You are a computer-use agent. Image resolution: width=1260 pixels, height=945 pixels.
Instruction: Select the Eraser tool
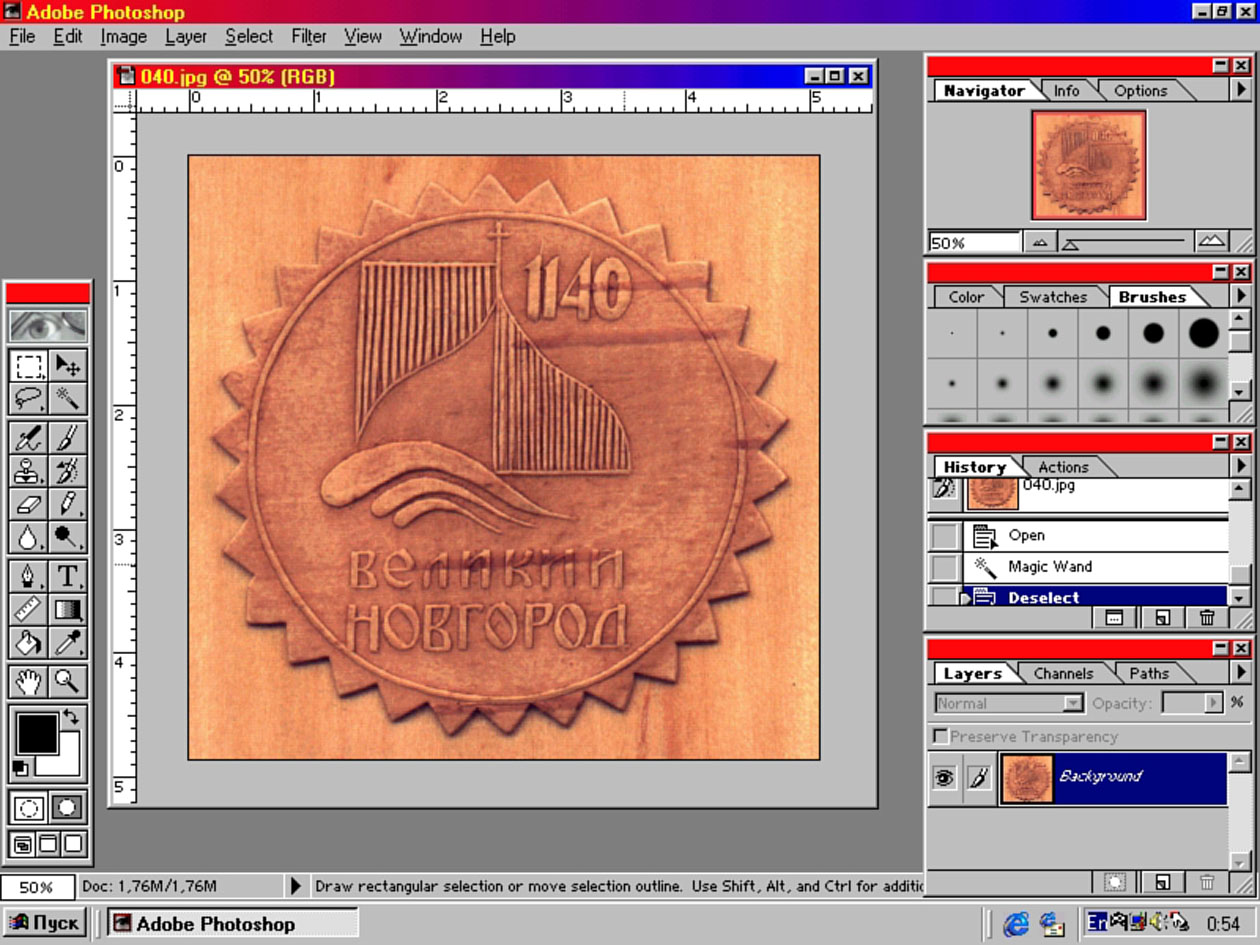(28, 503)
